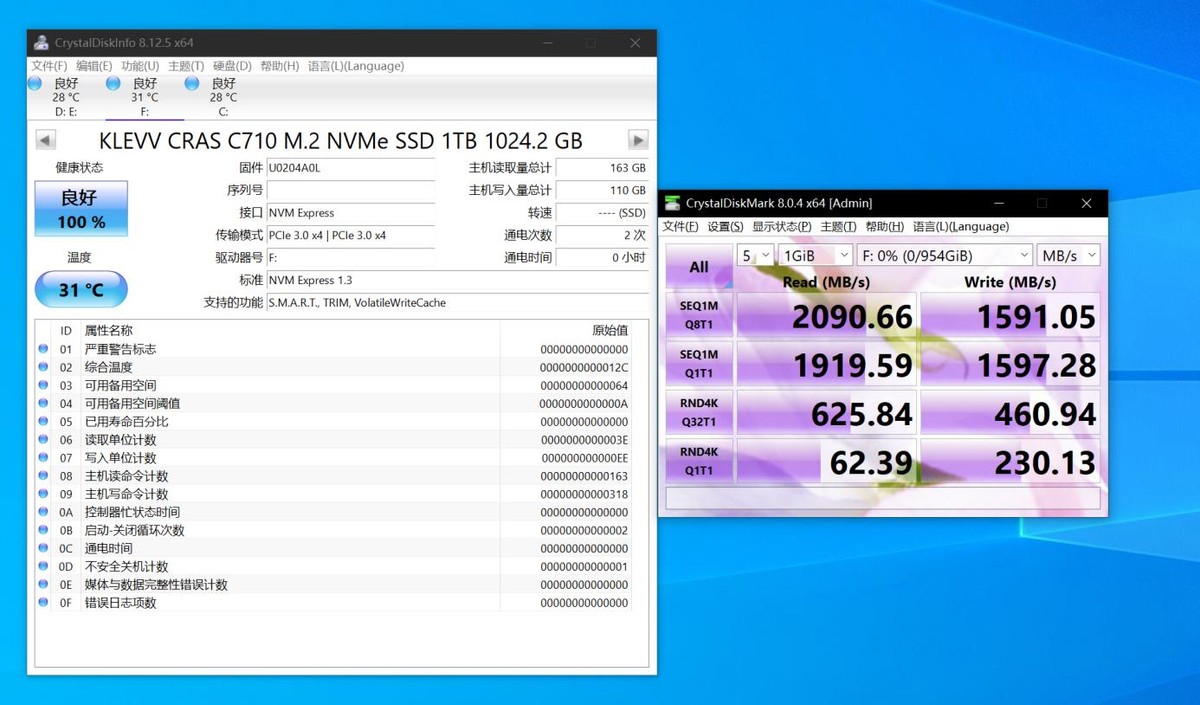Image resolution: width=1200 pixels, height=705 pixels.
Task: Click the CrystalDiskInfo title bar app icon
Action: coord(40,42)
